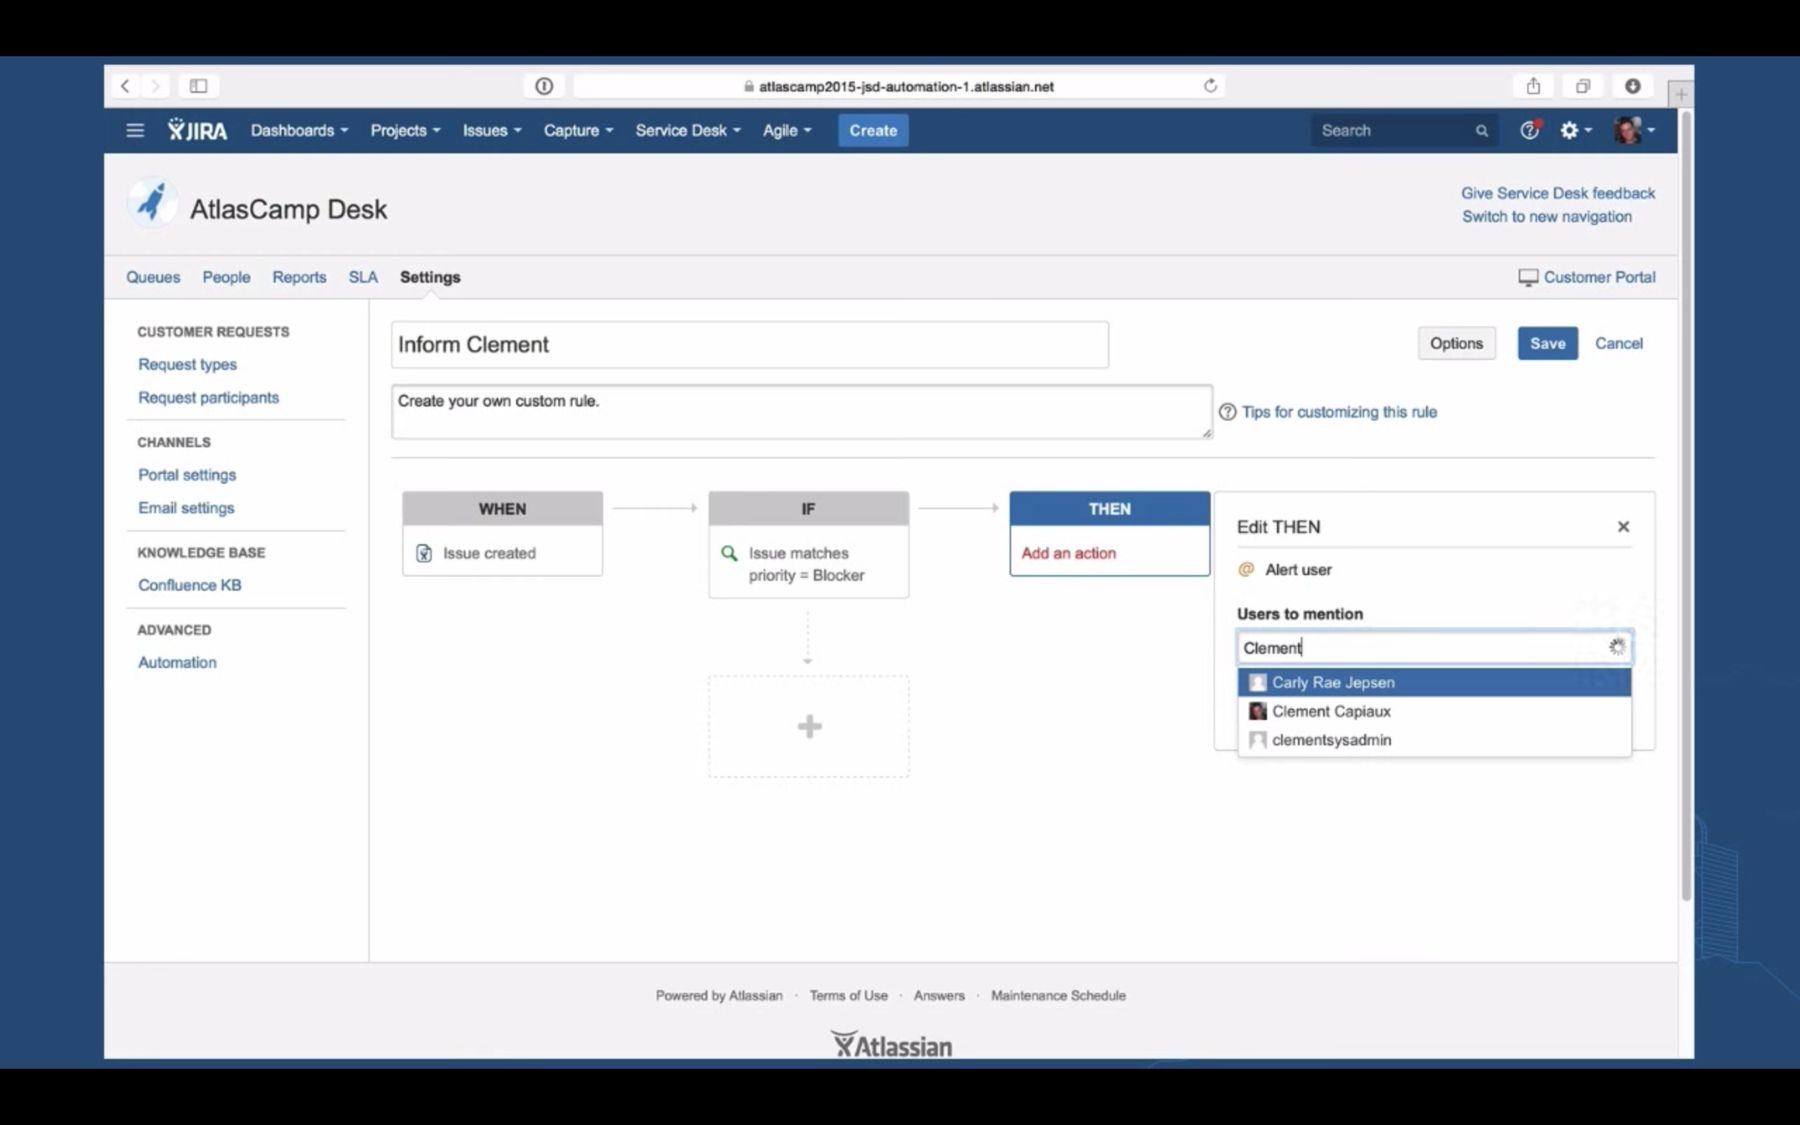
Task: Open Automation in the sidebar
Action: pyautogui.click(x=177, y=662)
